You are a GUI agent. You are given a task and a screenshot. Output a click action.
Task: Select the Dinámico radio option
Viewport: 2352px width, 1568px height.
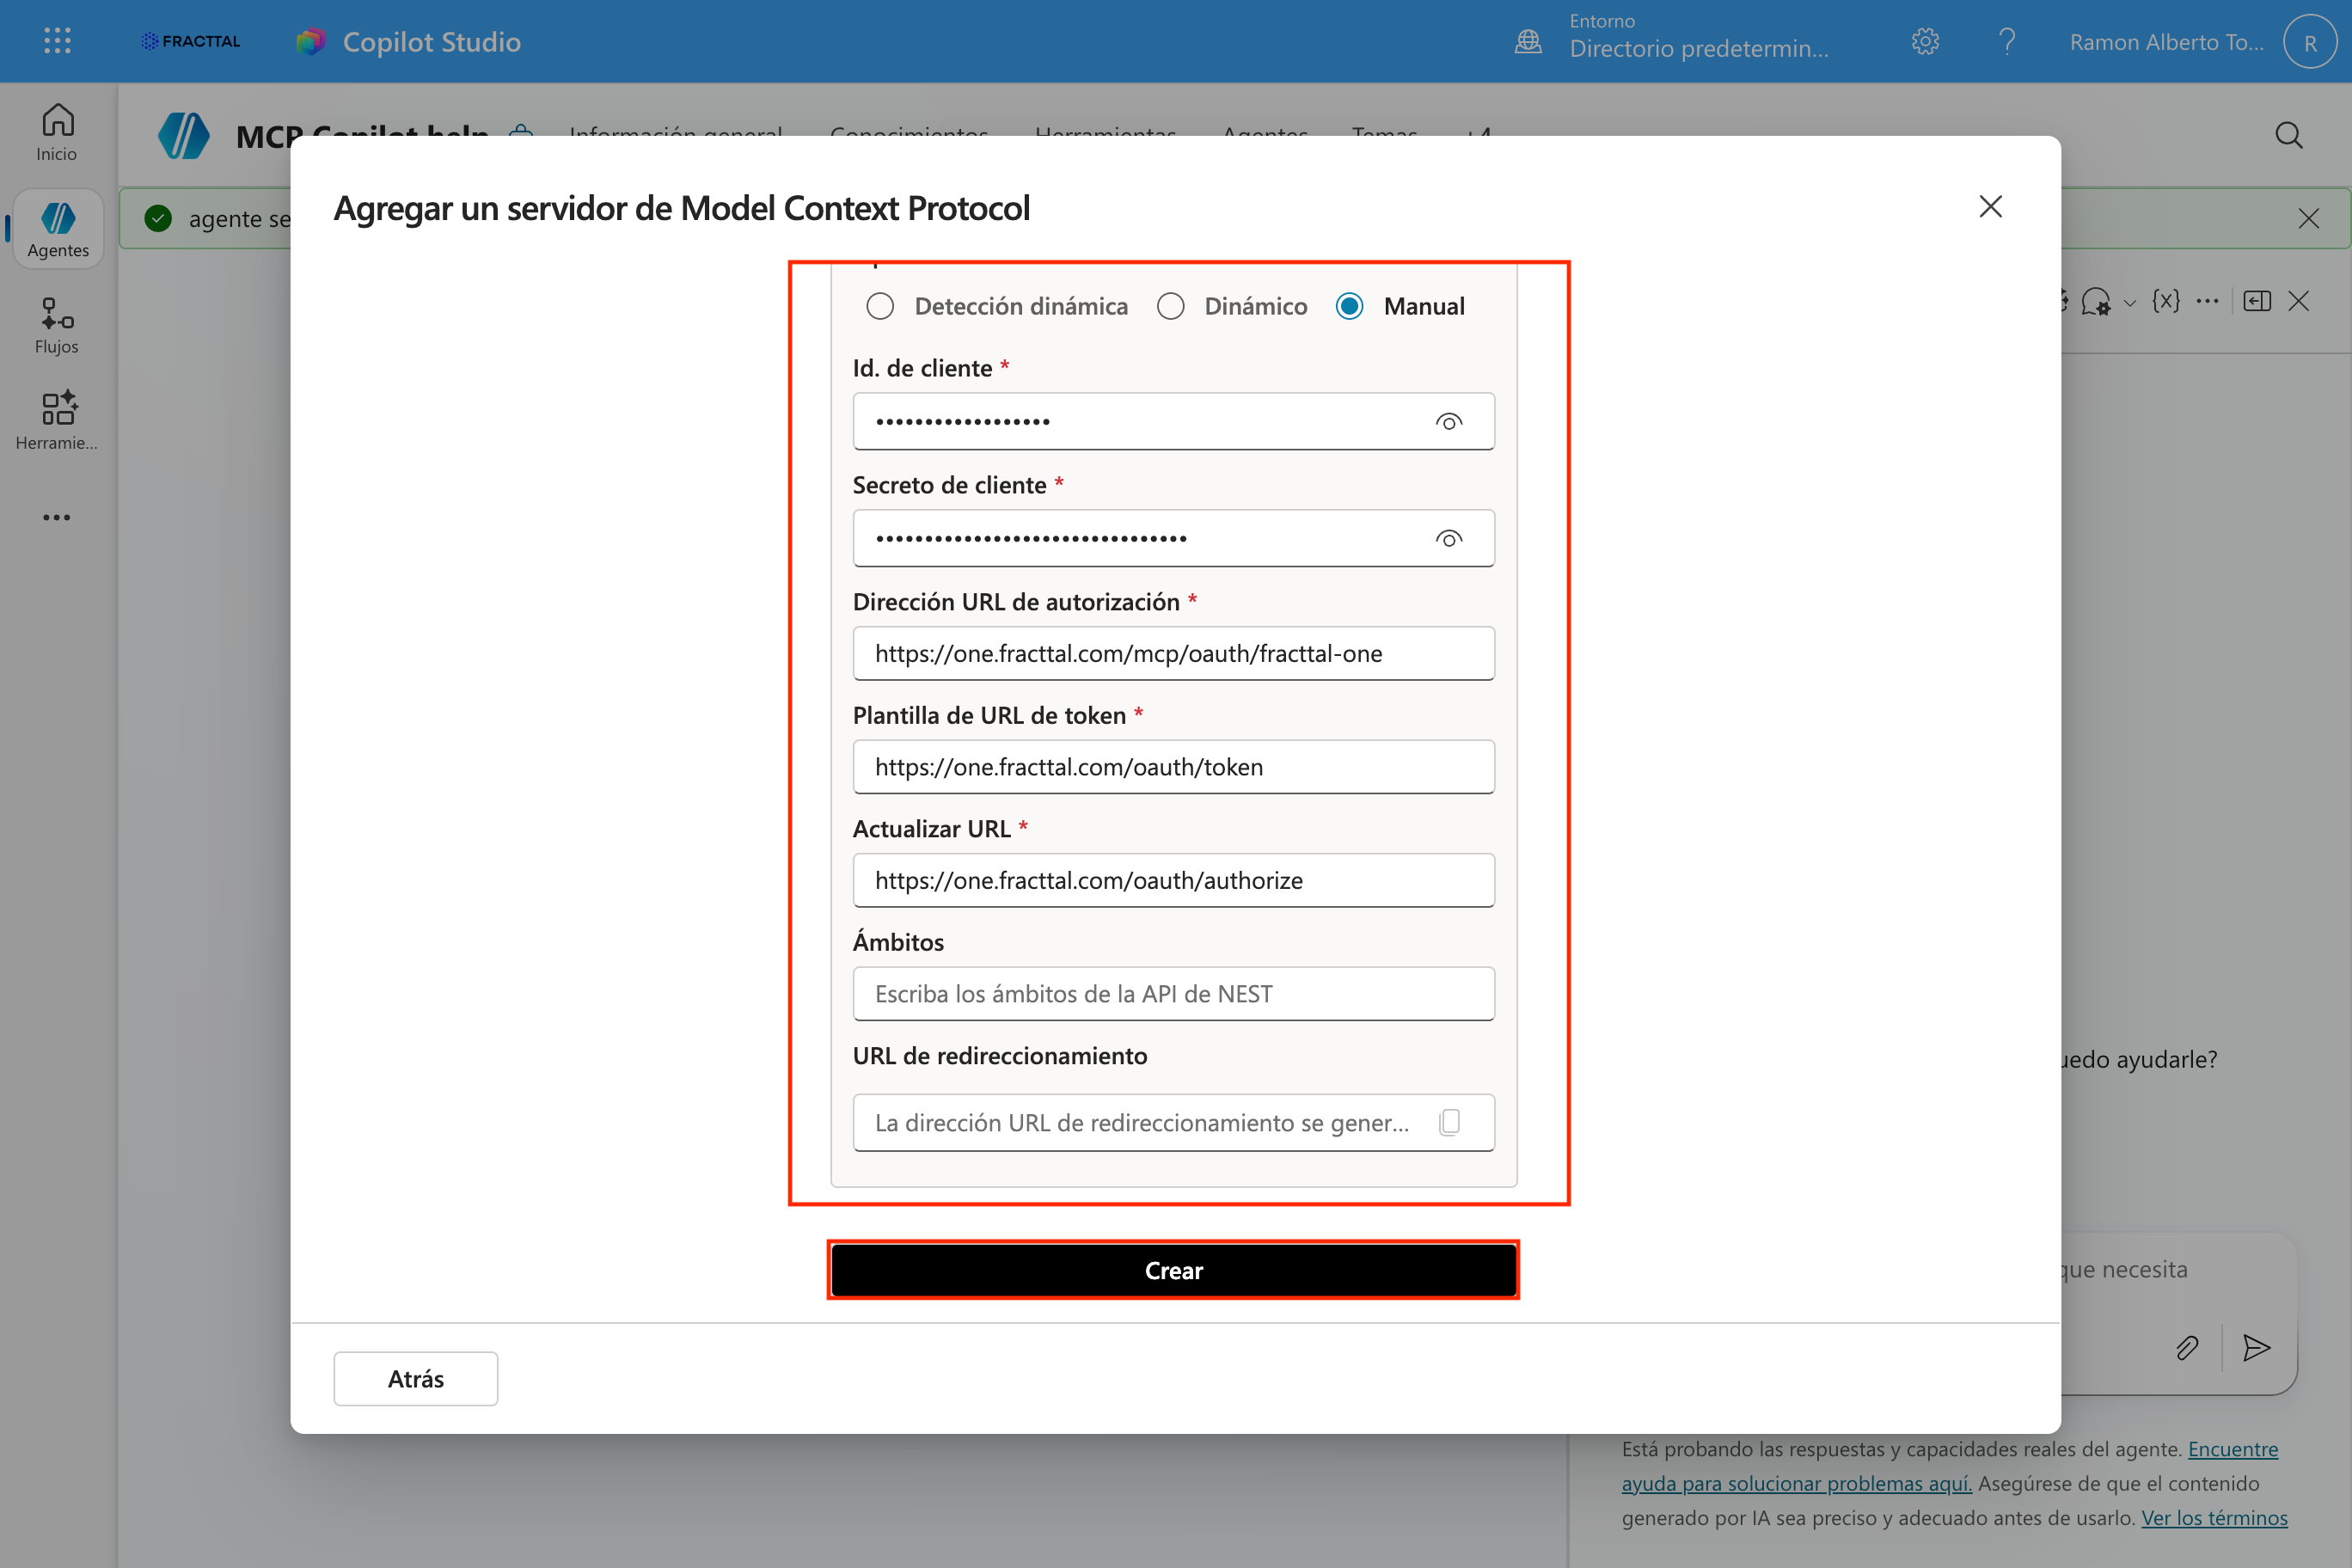click(x=1170, y=306)
